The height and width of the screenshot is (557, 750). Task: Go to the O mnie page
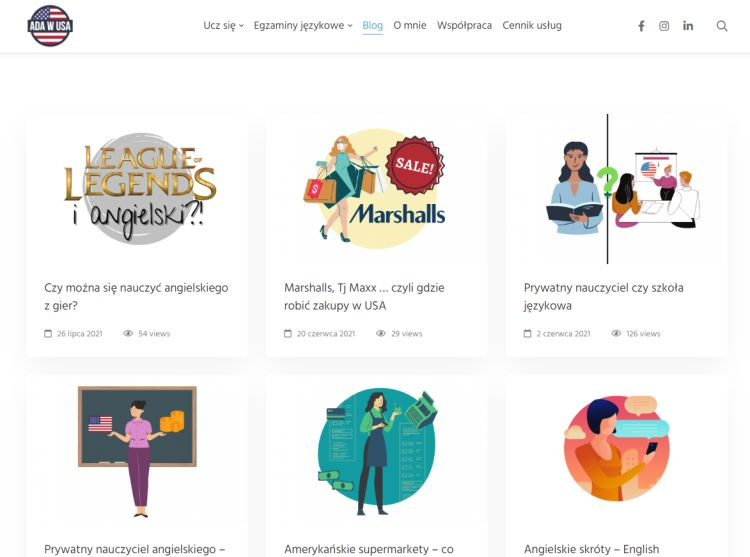pyautogui.click(x=409, y=25)
